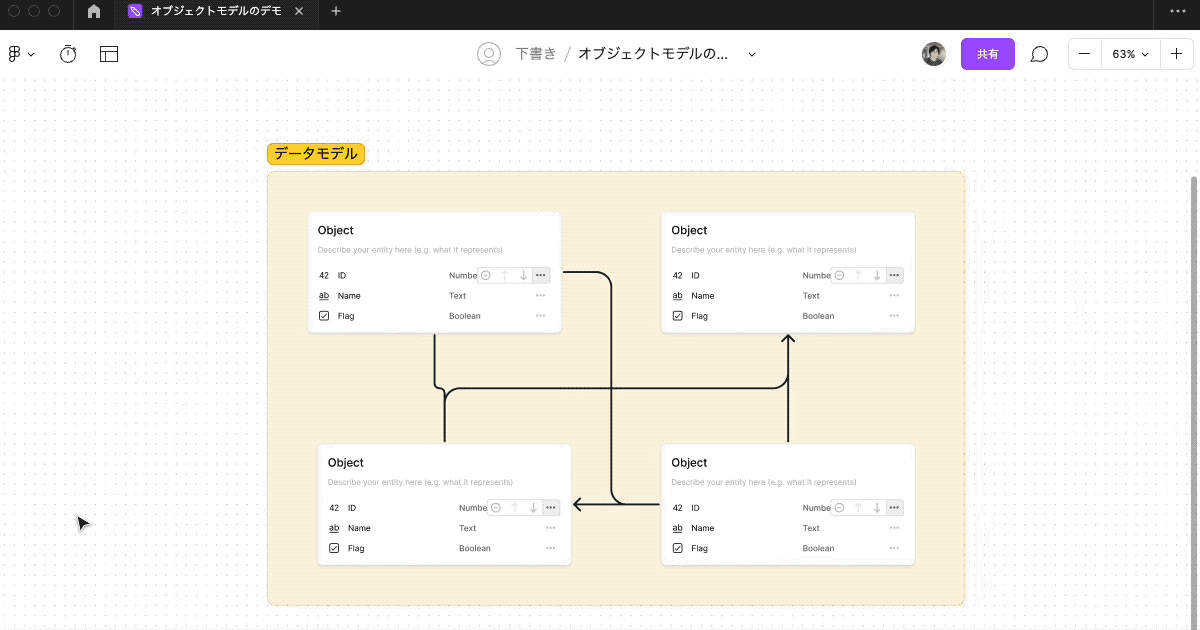Open the comments bubble icon
The image size is (1200, 630).
pos(1039,54)
